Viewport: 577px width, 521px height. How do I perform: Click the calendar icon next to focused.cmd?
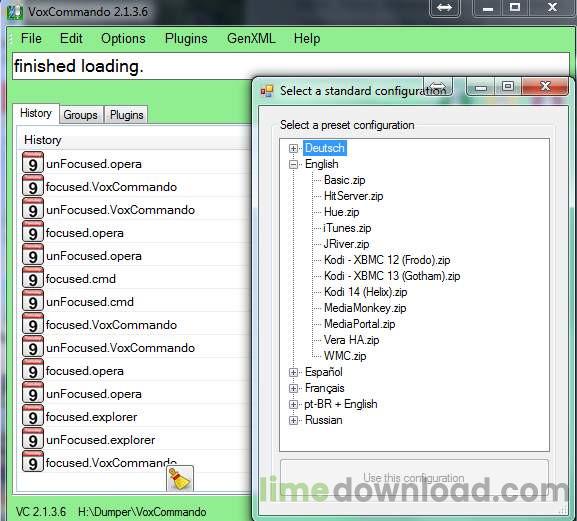[x=33, y=279]
